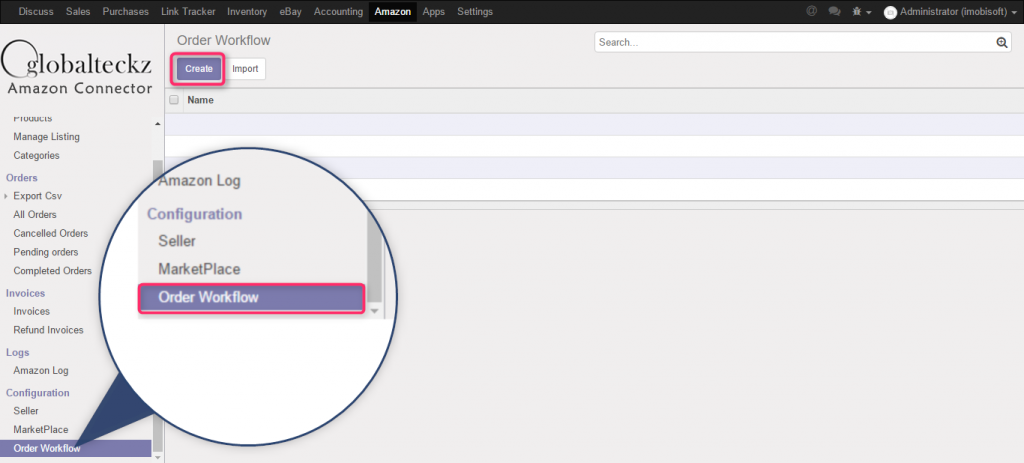The height and width of the screenshot is (463, 1024).
Task: Expand the Export Csv tree item
Action: click(7, 196)
